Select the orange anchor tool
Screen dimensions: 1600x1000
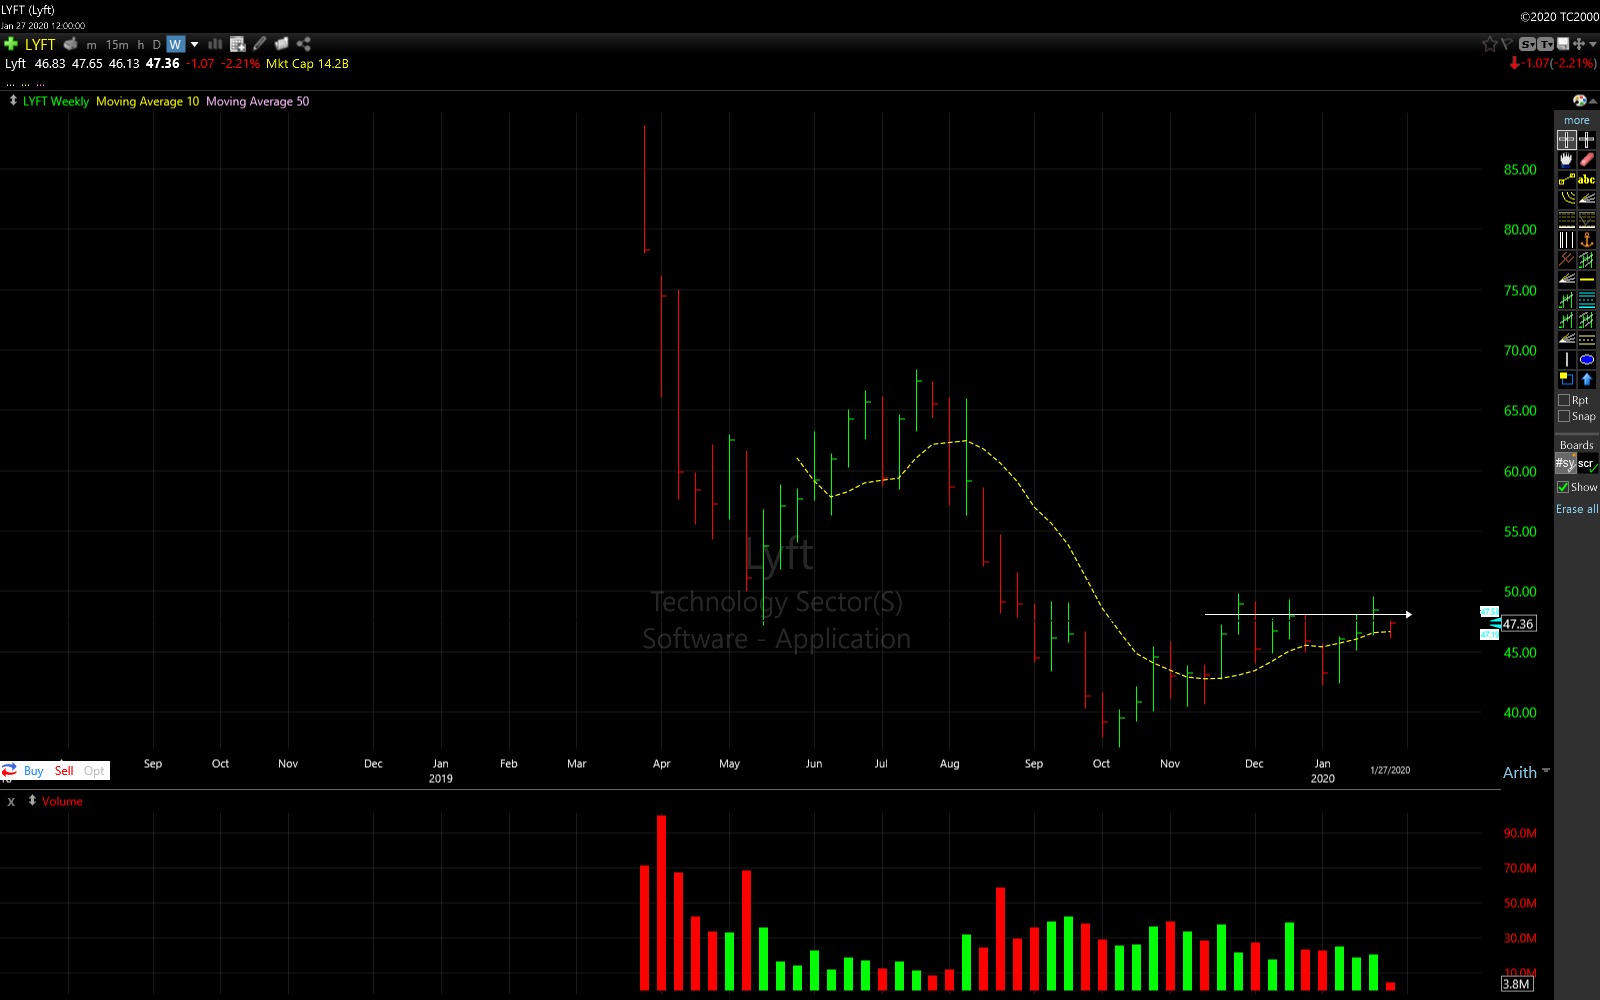(x=1587, y=240)
